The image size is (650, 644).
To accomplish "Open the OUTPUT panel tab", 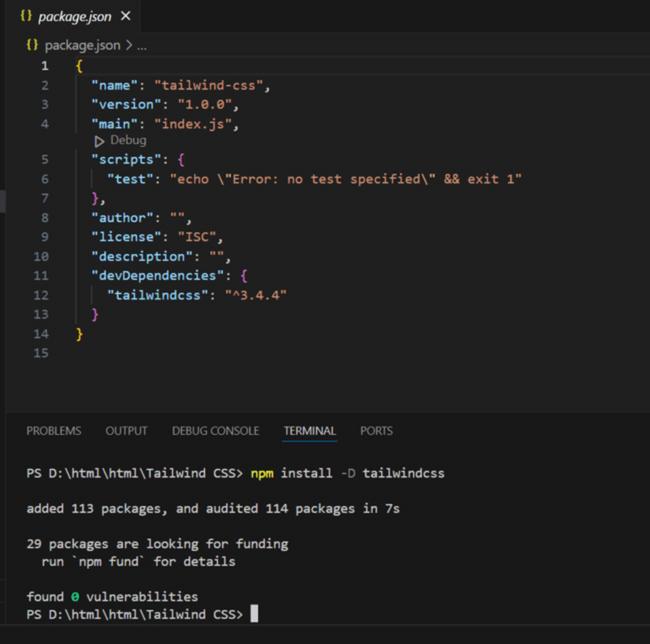I will [x=126, y=431].
